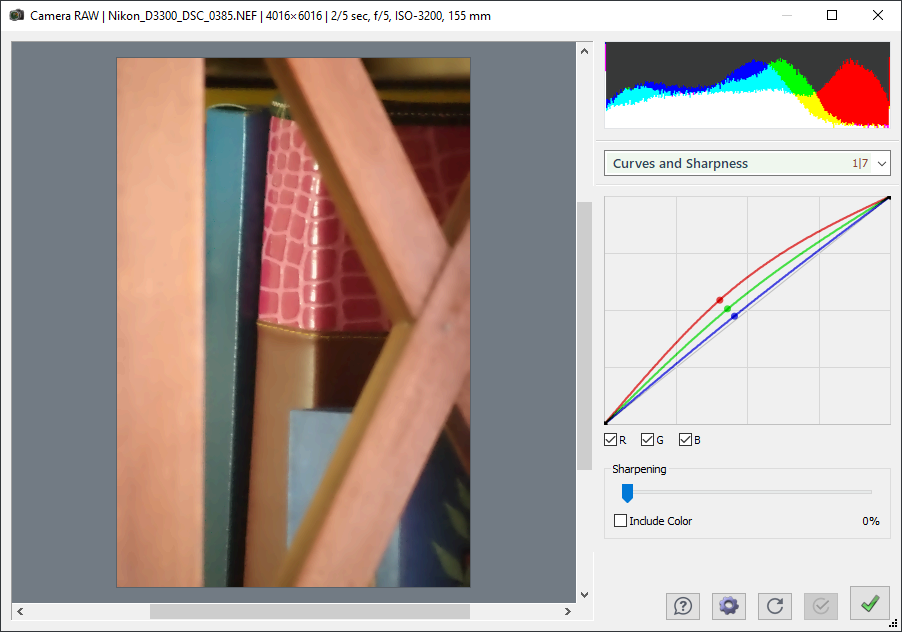Click the preview's scroll right arrow
Viewport: 902px width, 632px height.
(x=569, y=611)
